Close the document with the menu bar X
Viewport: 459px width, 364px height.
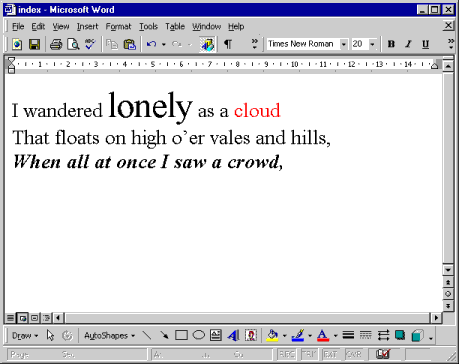coord(449,25)
